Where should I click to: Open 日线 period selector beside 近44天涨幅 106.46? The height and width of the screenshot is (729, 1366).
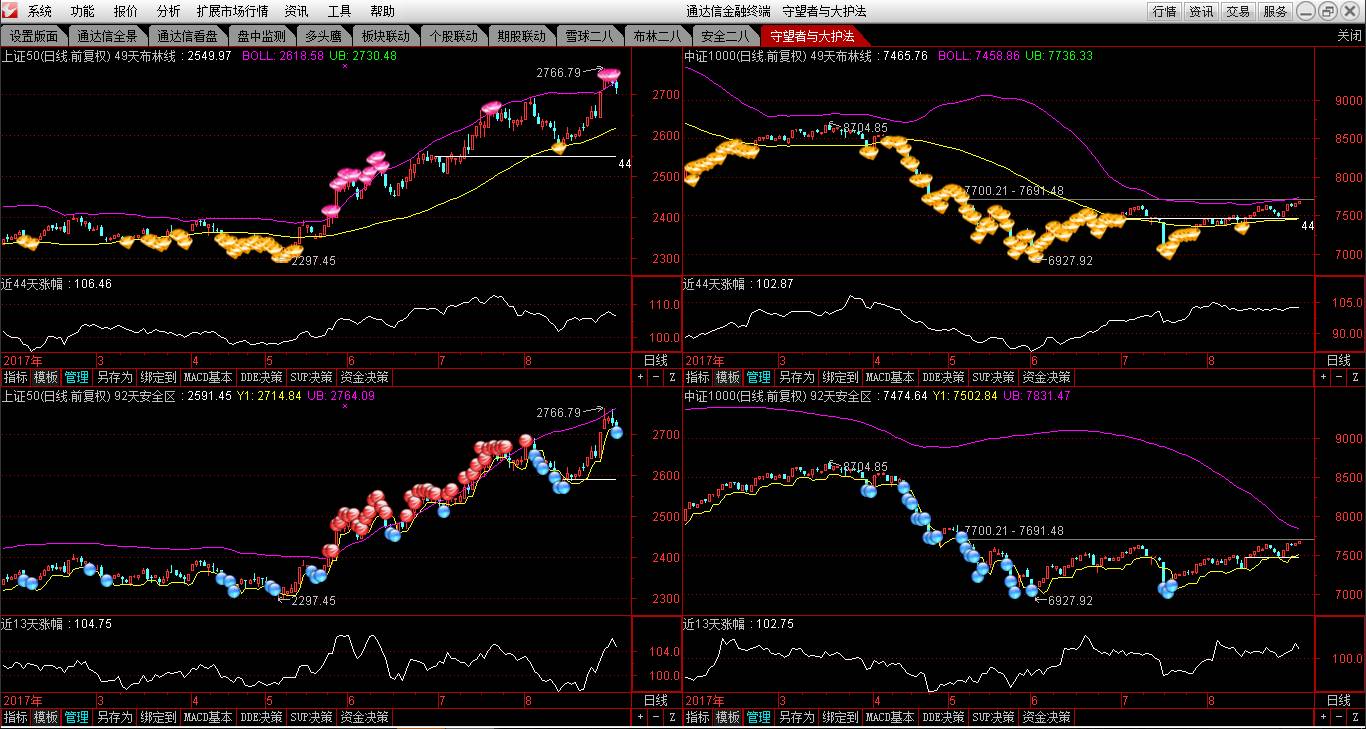tap(656, 360)
